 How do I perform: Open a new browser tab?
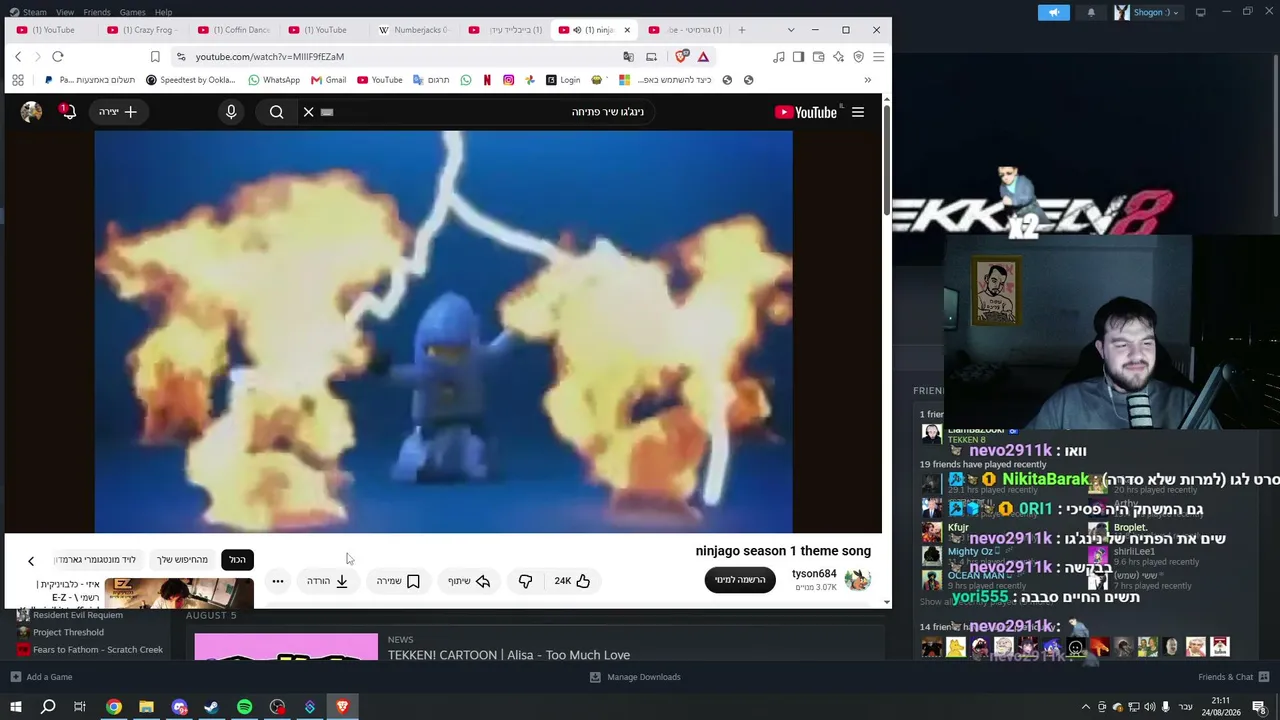click(741, 30)
